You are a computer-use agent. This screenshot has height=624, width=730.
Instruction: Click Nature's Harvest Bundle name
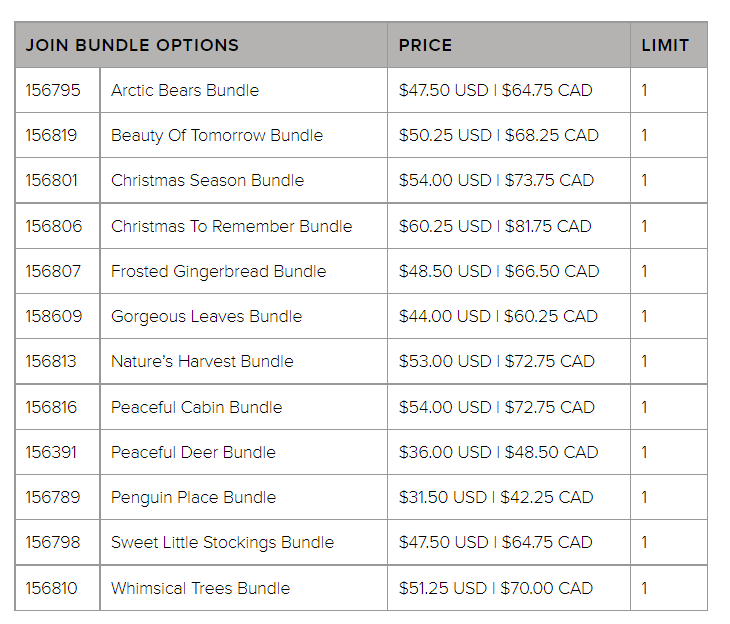(202, 361)
